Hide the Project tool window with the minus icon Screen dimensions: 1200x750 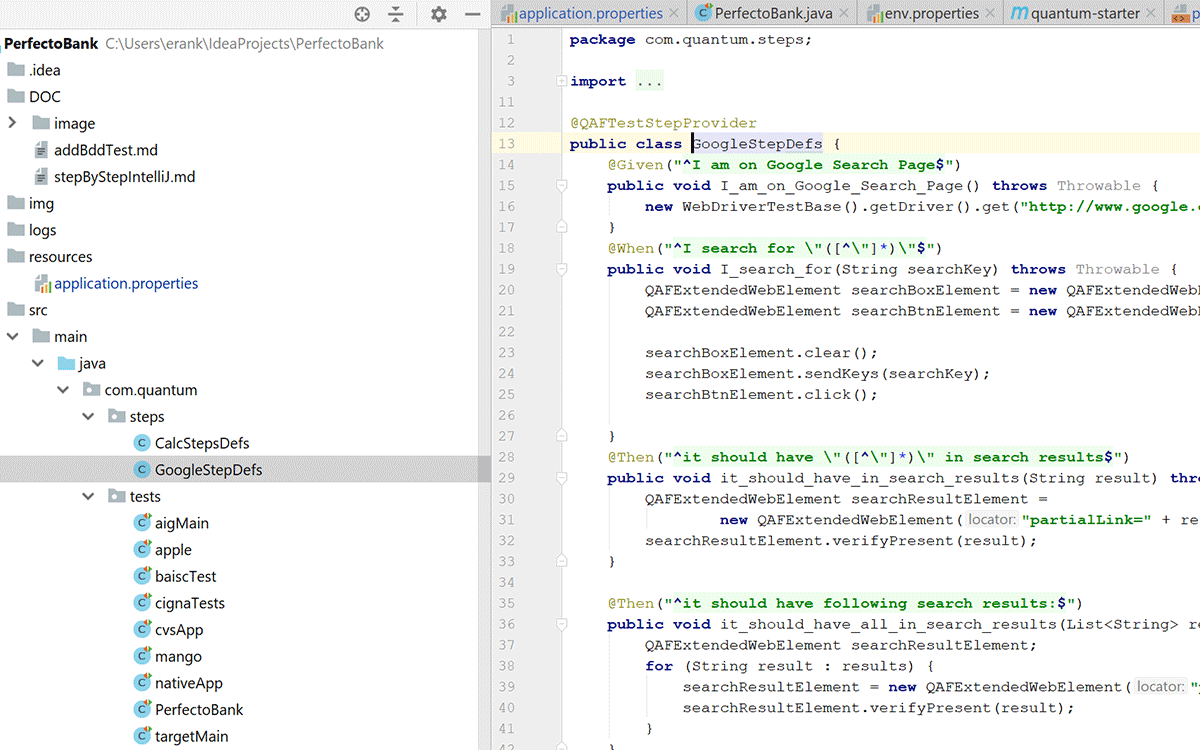pos(472,14)
